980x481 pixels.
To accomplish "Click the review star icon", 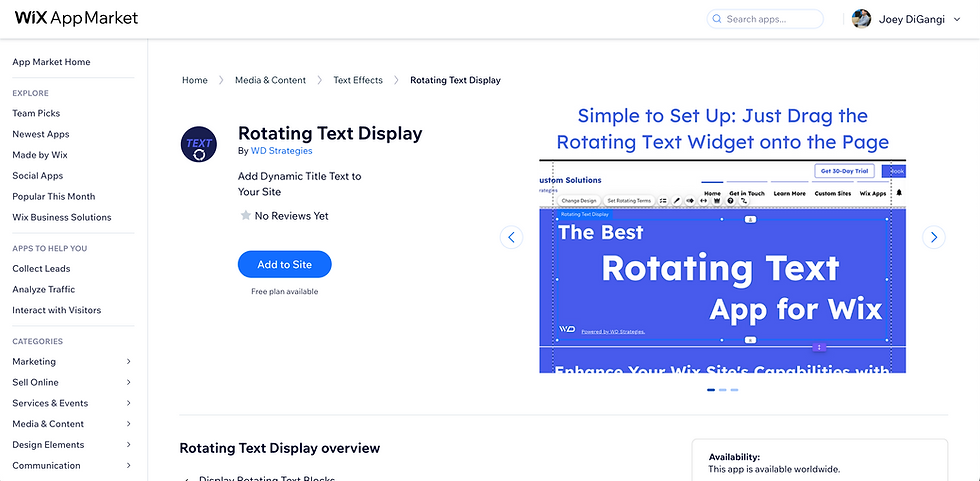I will 246,216.
